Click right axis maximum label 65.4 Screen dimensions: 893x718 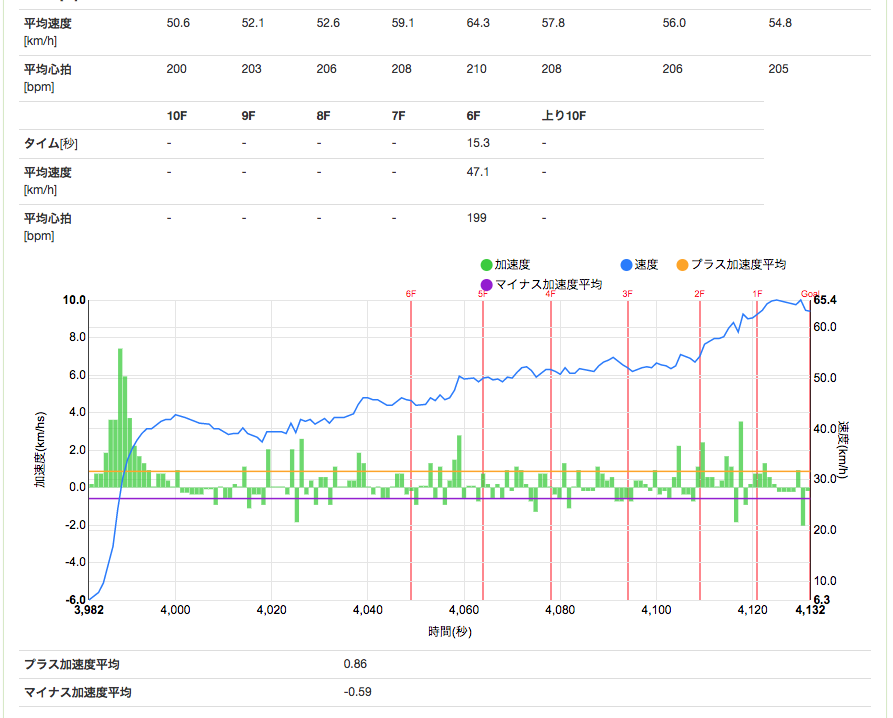tap(825, 300)
